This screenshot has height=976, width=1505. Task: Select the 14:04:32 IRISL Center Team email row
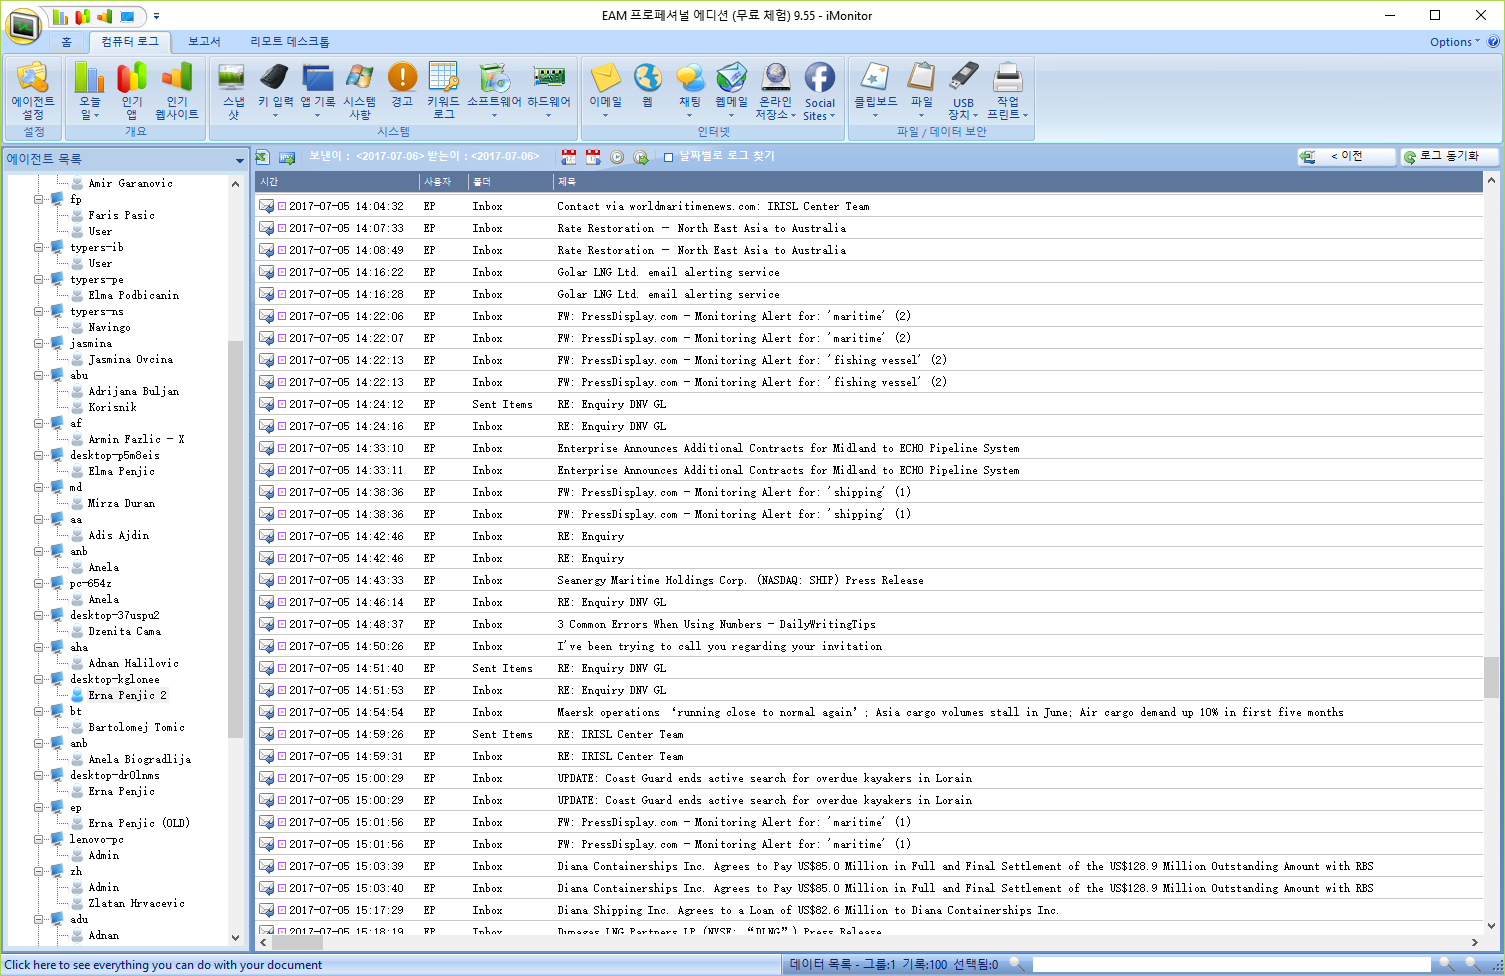(x=868, y=206)
